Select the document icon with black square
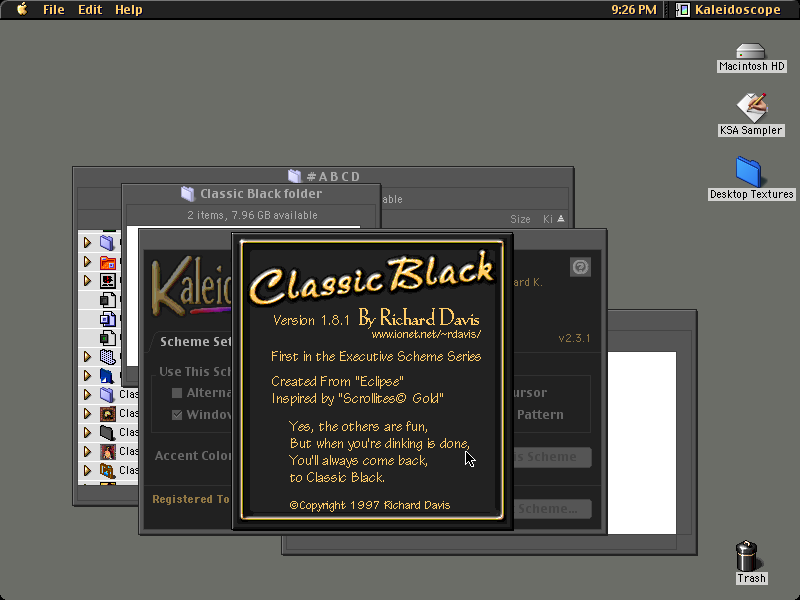800x600 pixels. pyautogui.click(x=107, y=300)
